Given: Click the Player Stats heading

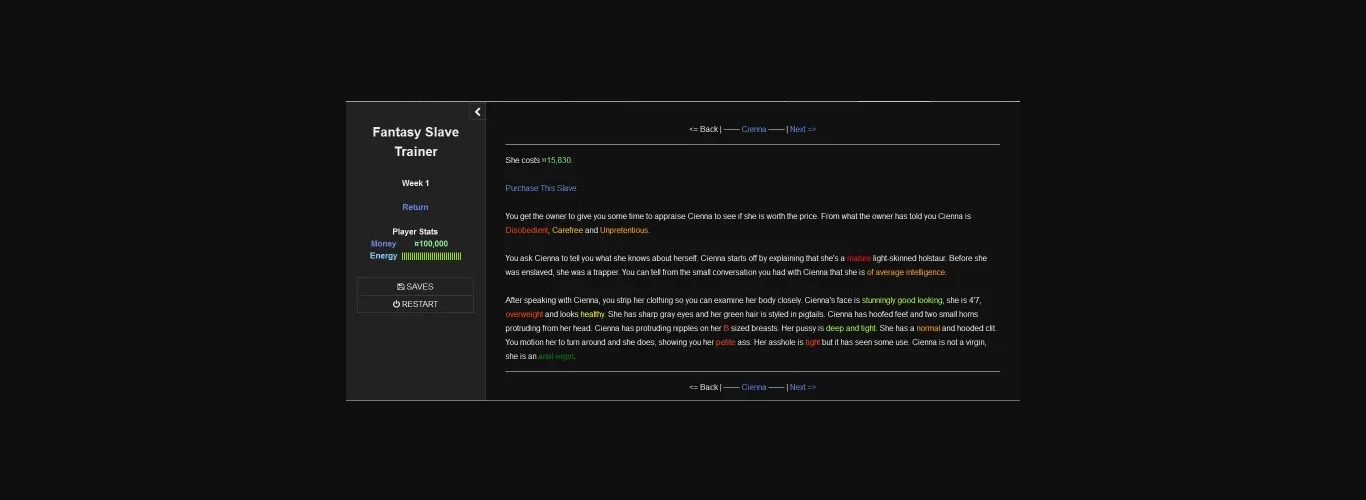Looking at the screenshot, I should [x=415, y=232].
